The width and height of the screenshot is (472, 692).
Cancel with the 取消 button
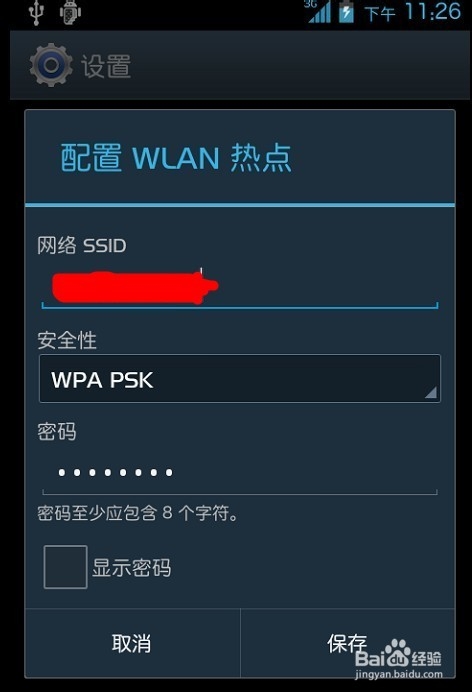pos(132,643)
